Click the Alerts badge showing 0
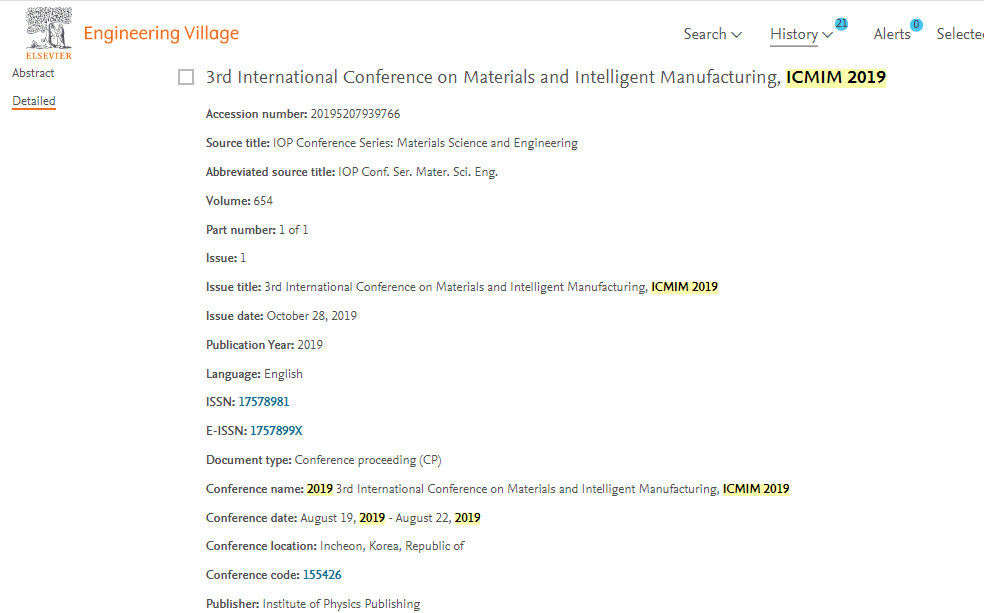The height and width of the screenshot is (613, 984). 916,25
